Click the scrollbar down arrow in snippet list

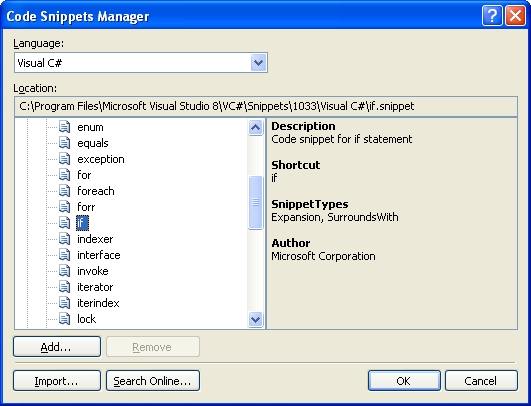[255, 319]
